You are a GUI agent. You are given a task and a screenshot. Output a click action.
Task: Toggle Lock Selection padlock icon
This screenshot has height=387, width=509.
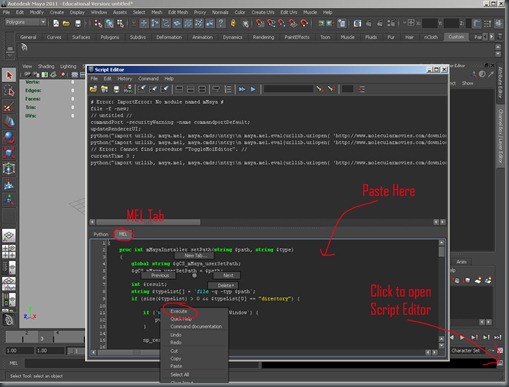click(x=233, y=23)
